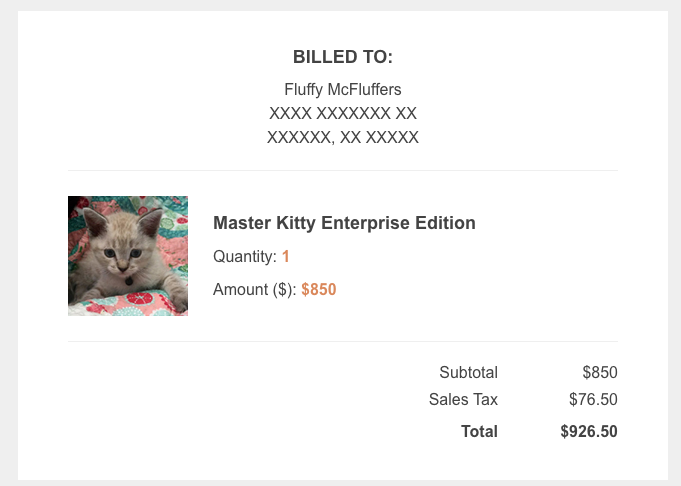Click the Quantity label
Screen dimensions: 681x486
(245, 257)
